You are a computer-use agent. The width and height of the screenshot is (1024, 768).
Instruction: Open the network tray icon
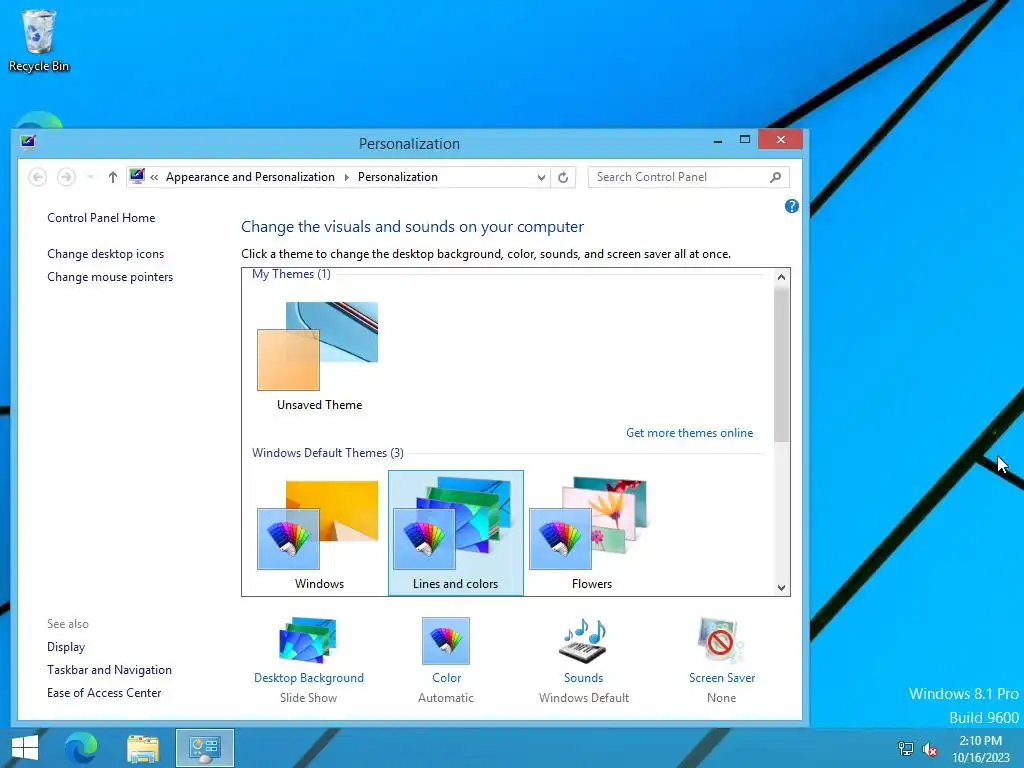pyautogui.click(x=906, y=749)
